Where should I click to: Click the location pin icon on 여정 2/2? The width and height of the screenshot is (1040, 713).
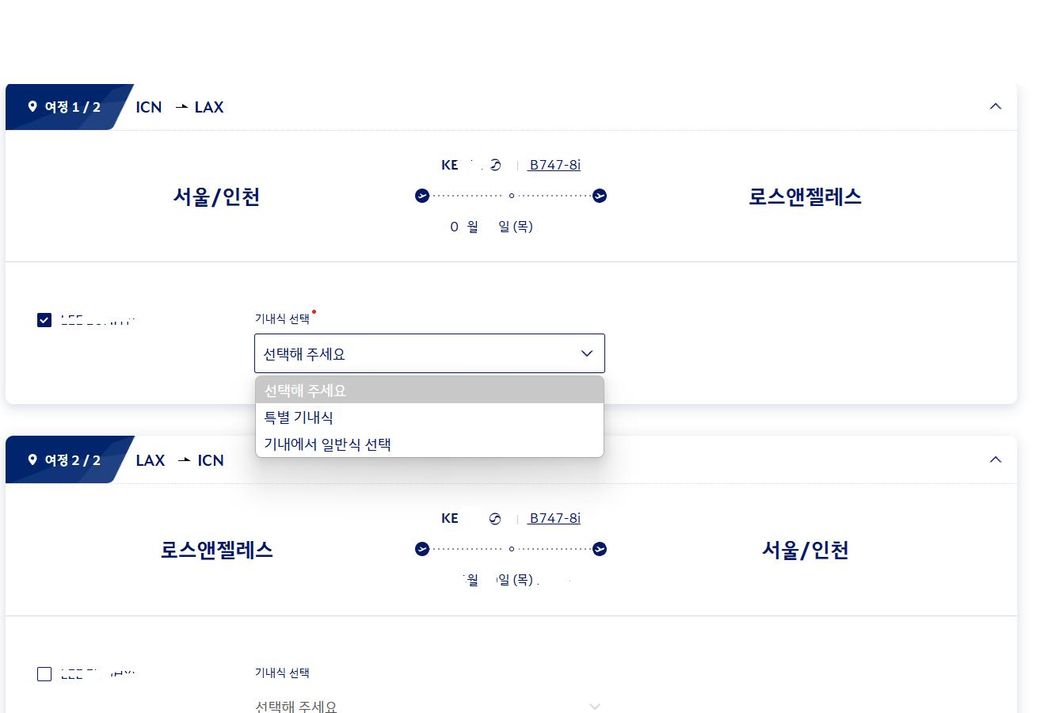coord(32,460)
